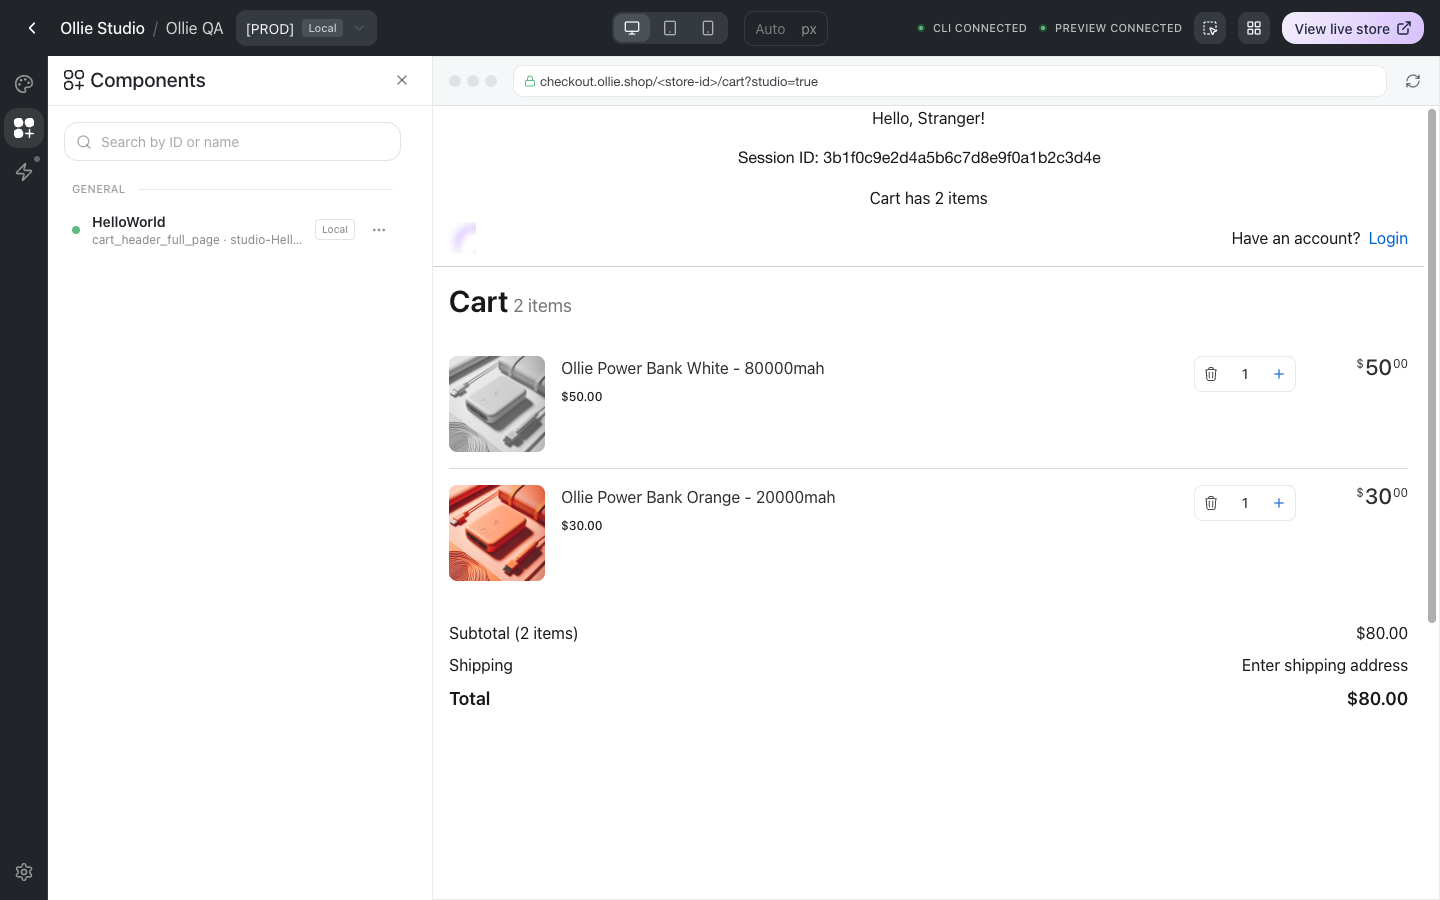Image resolution: width=1440 pixels, height=900 pixels.
Task: Follow the Login link
Action: [1388, 238]
